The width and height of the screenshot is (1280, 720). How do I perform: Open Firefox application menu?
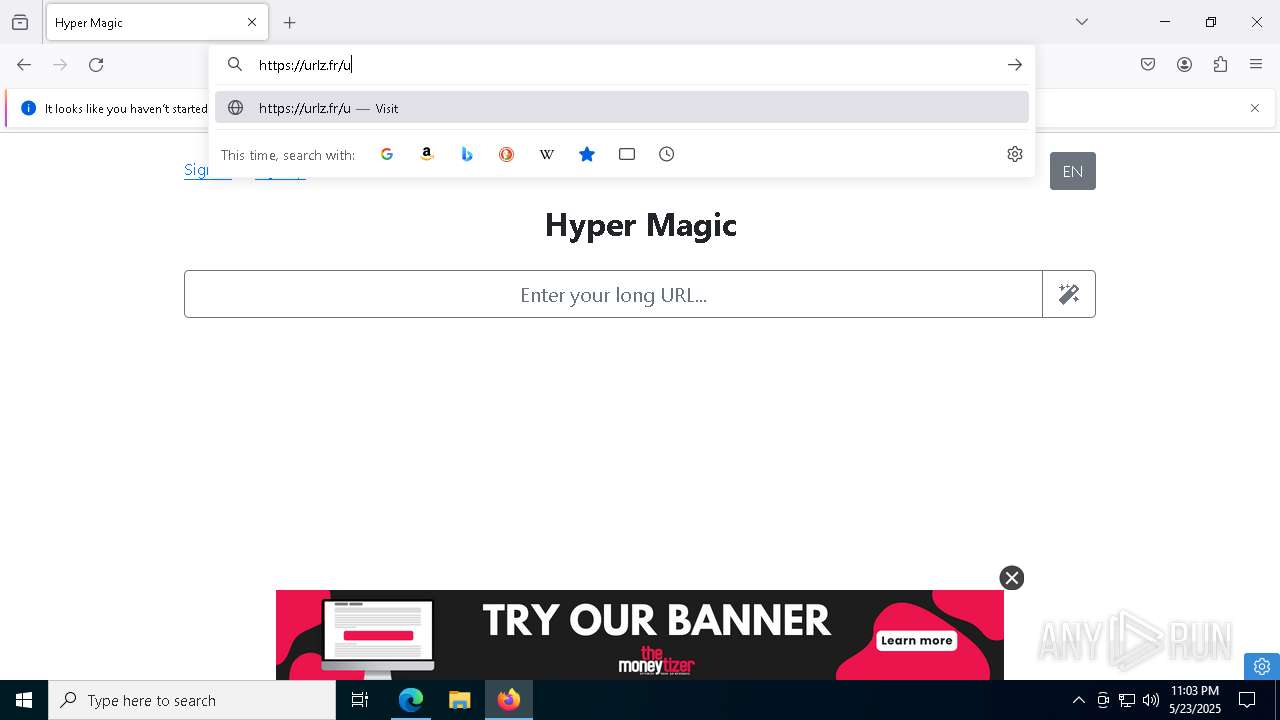pyautogui.click(x=1256, y=65)
